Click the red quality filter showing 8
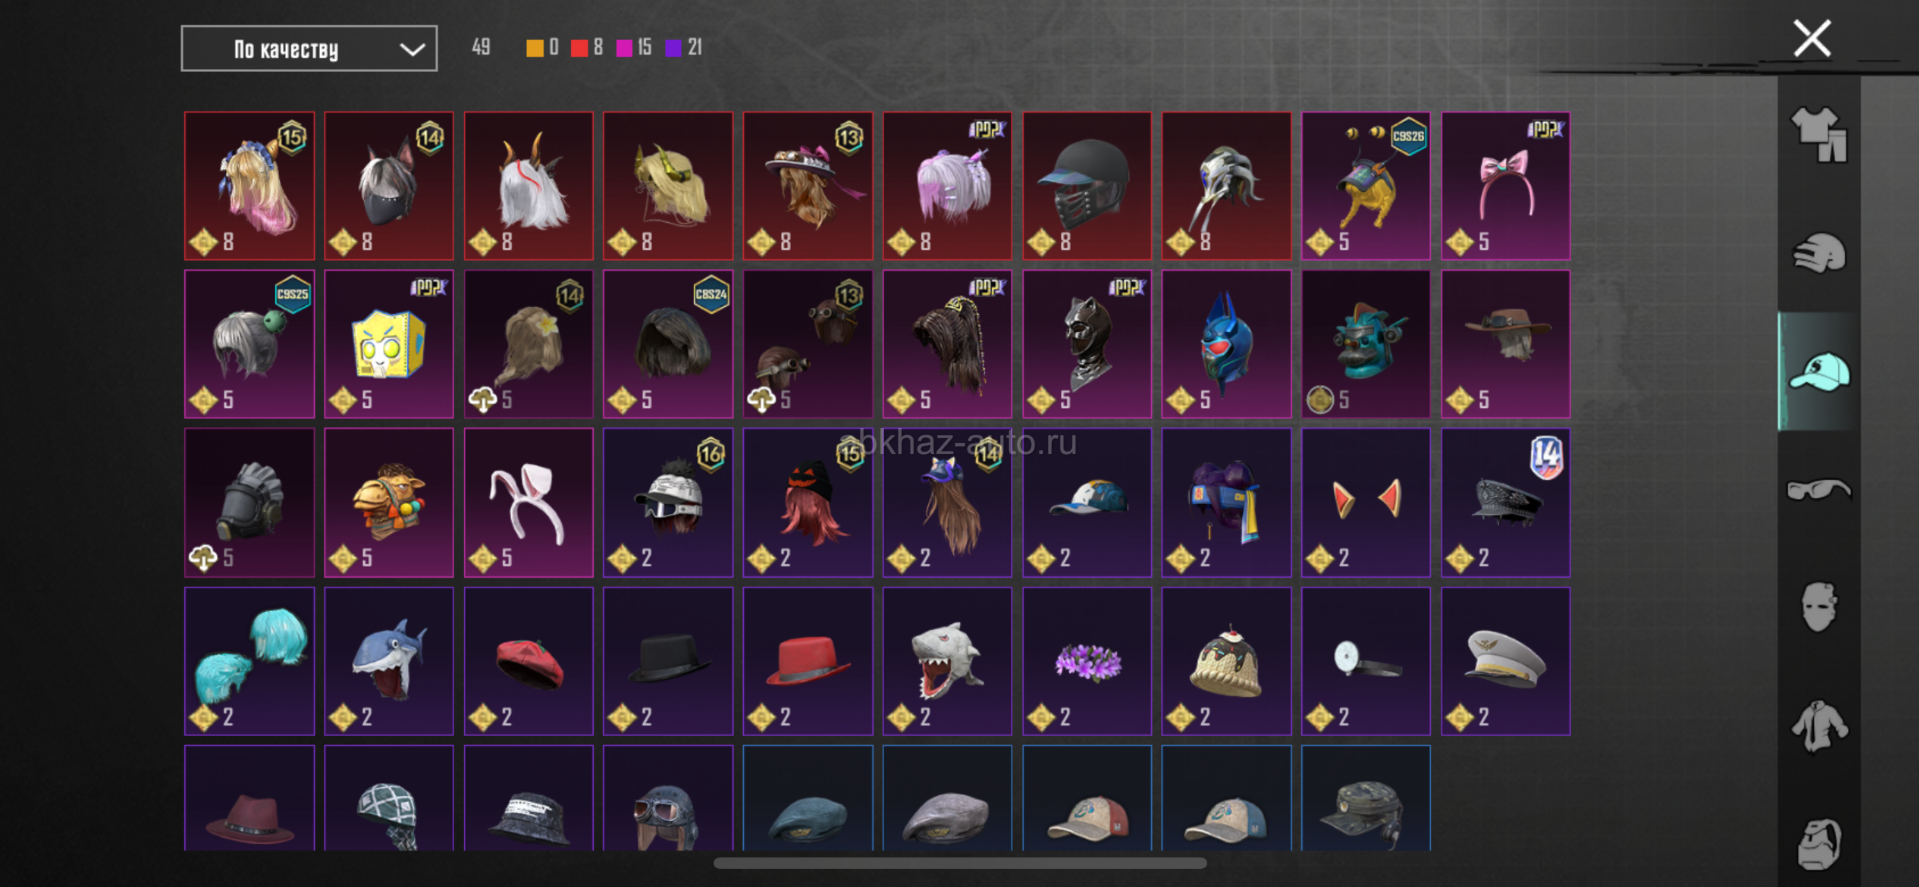The image size is (1919, 887). pos(587,47)
